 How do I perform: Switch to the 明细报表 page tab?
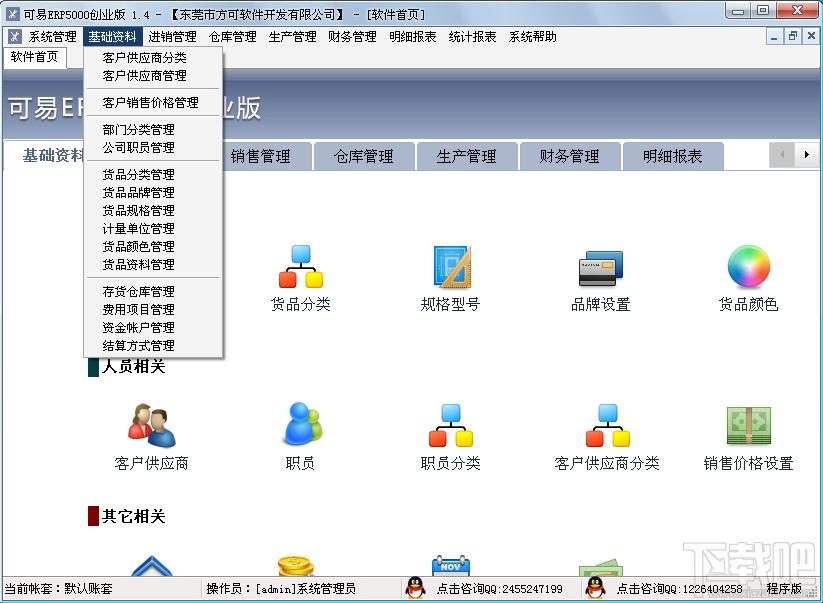[673, 156]
